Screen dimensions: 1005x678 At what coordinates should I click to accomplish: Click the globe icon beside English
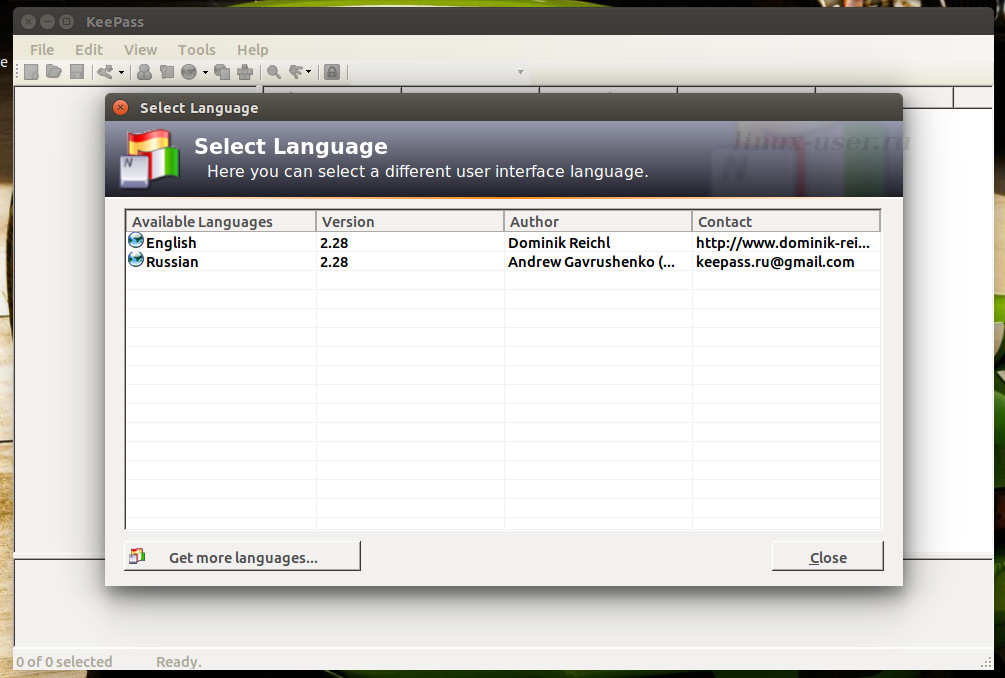click(x=136, y=241)
